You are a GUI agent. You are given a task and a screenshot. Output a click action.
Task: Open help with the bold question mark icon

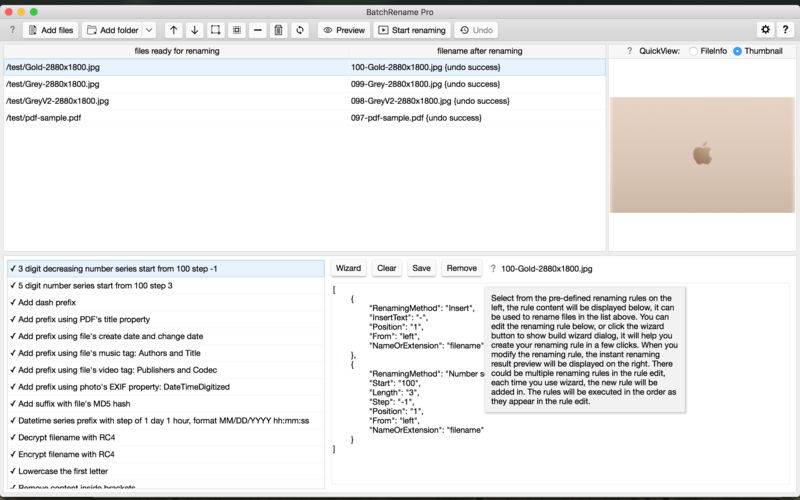785,30
